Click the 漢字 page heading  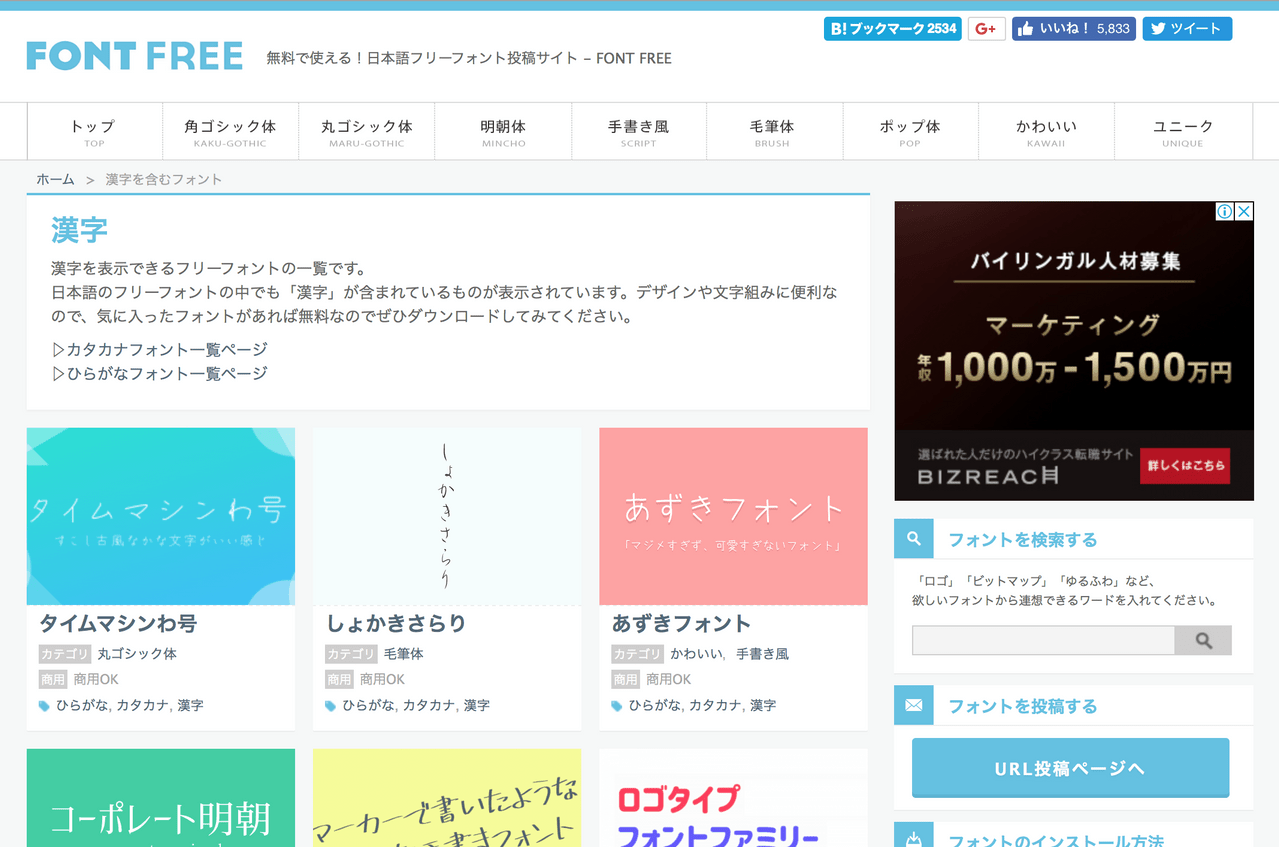(x=79, y=230)
